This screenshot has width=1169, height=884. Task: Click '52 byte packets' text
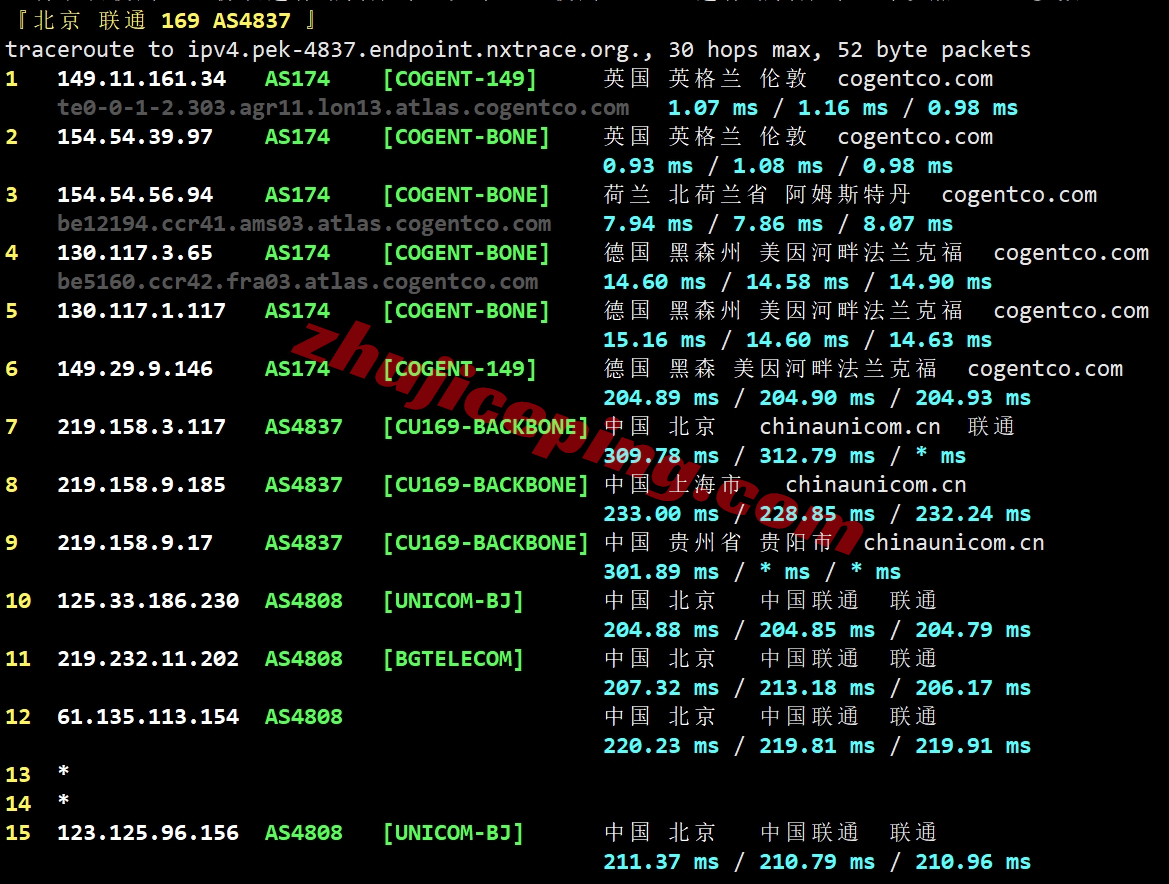pyautogui.click(x=934, y=50)
